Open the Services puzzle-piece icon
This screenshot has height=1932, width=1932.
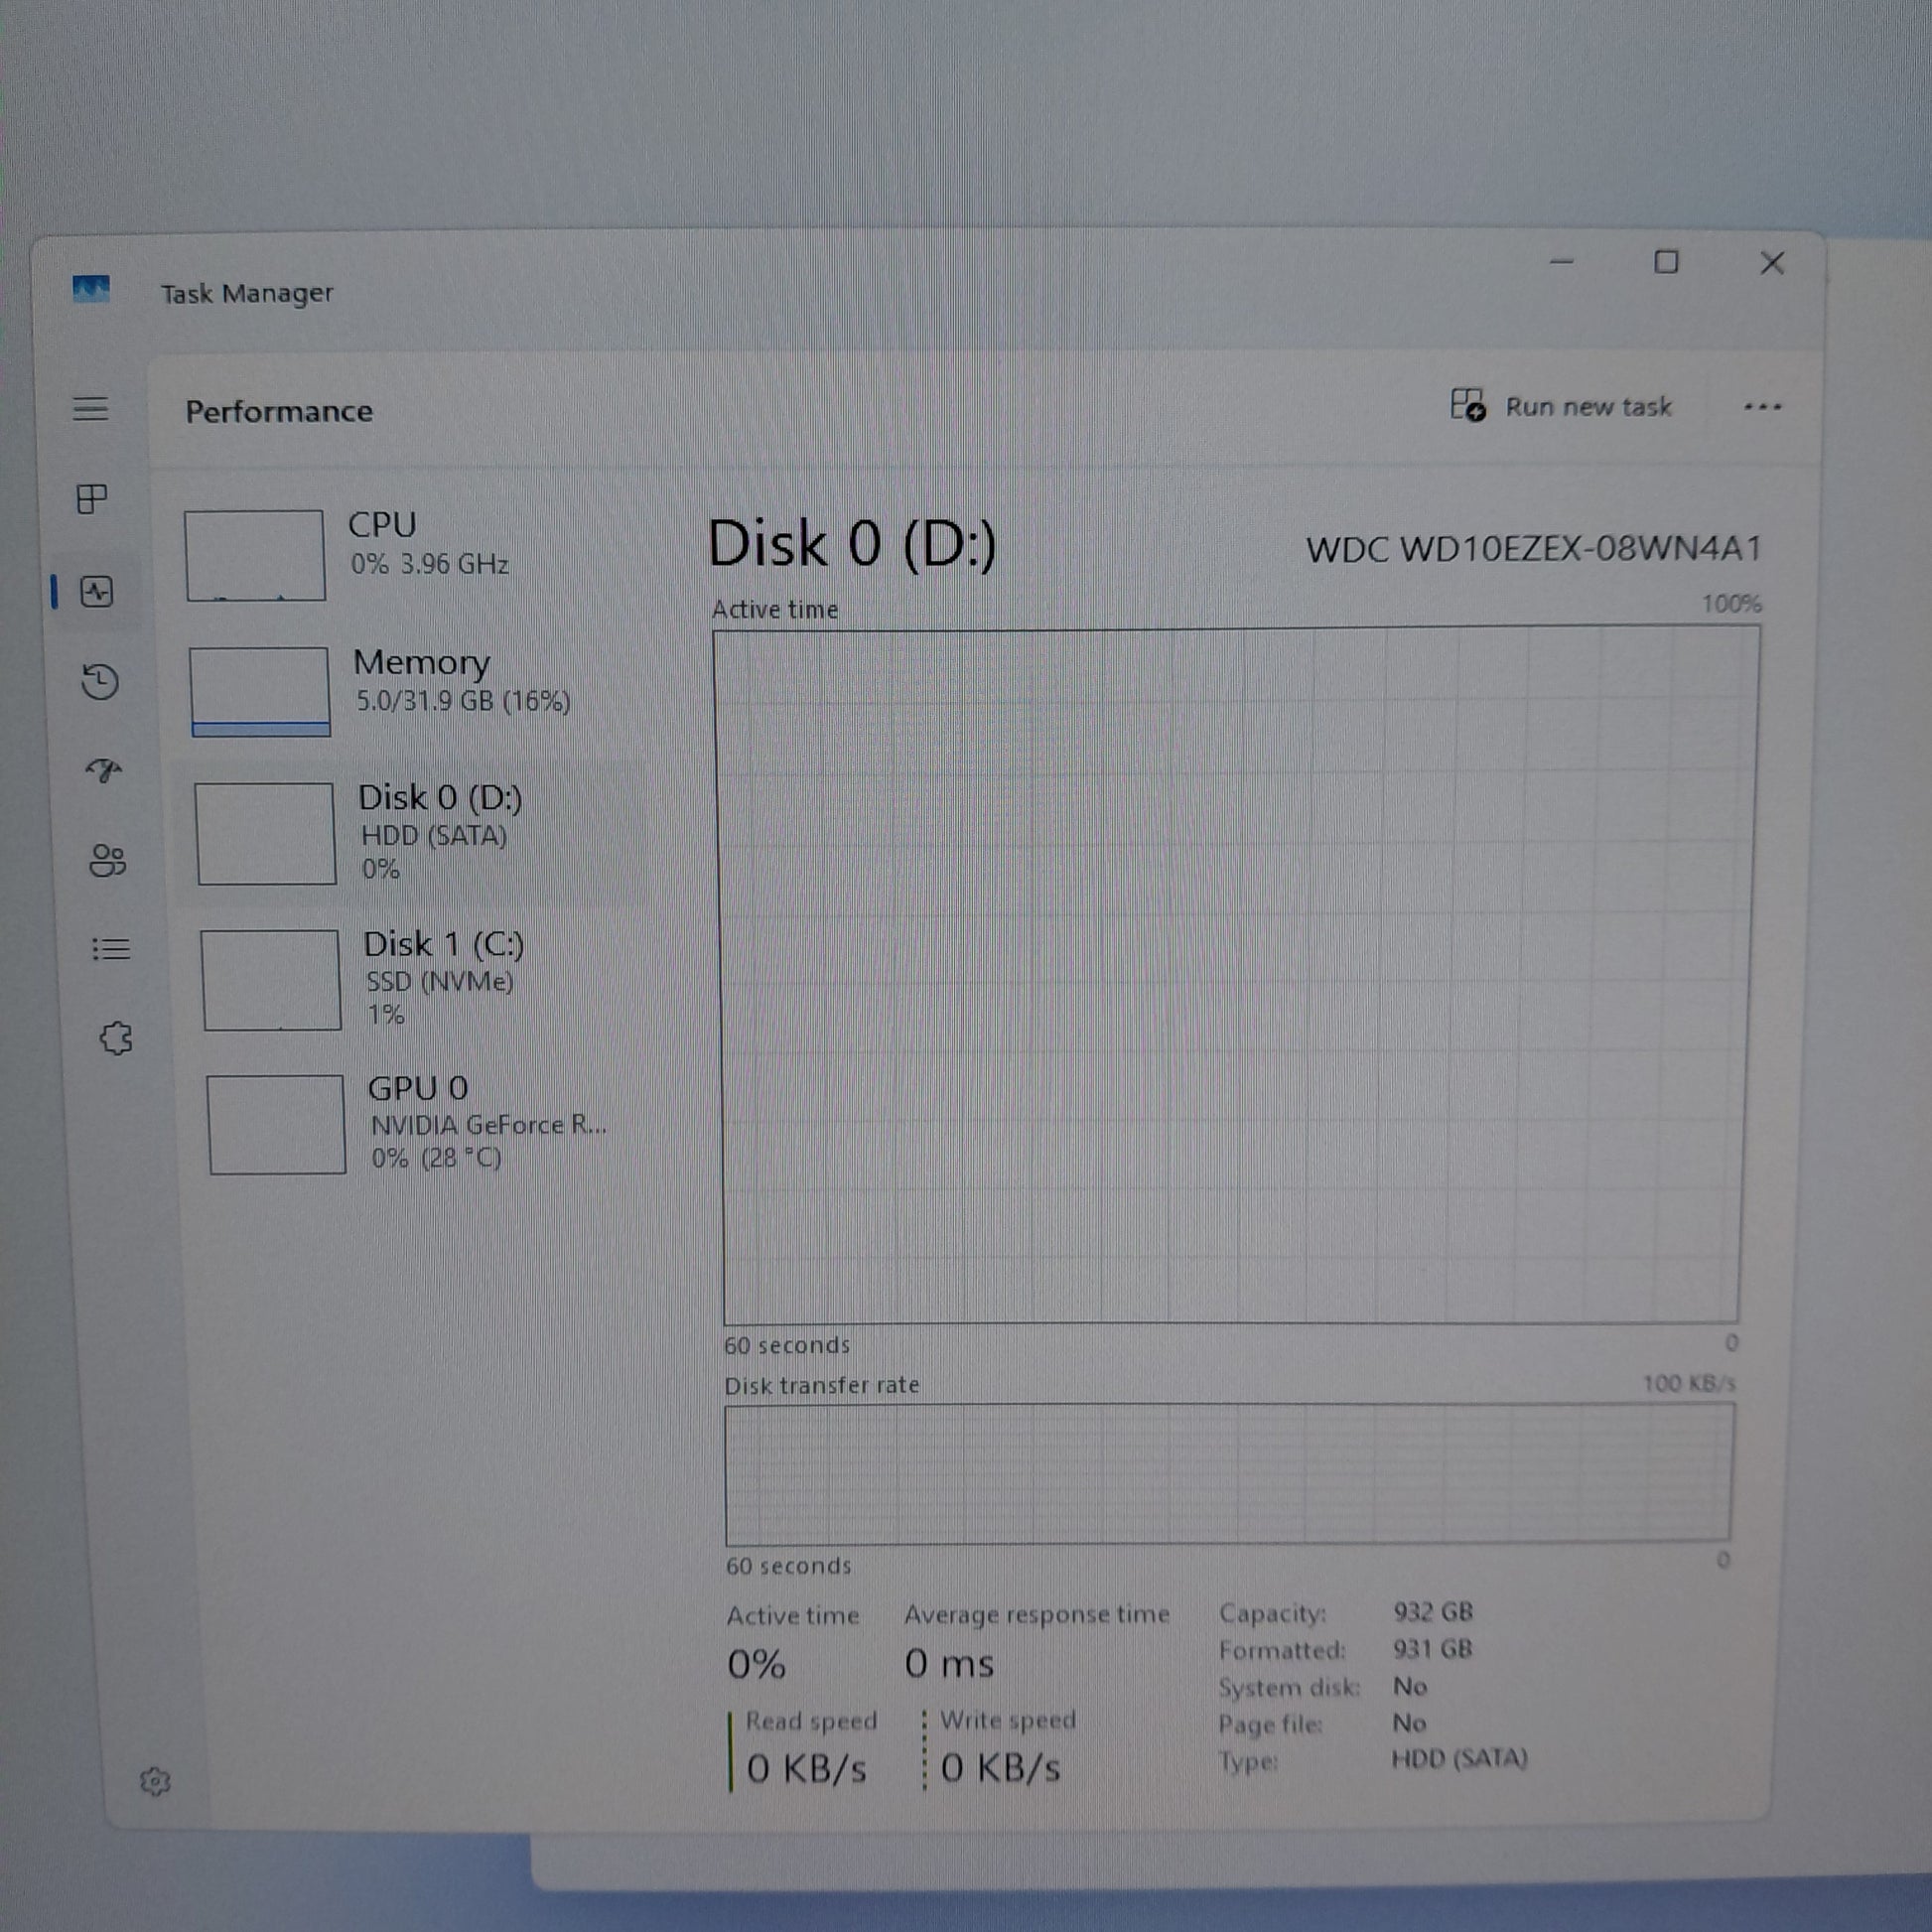(116, 1038)
